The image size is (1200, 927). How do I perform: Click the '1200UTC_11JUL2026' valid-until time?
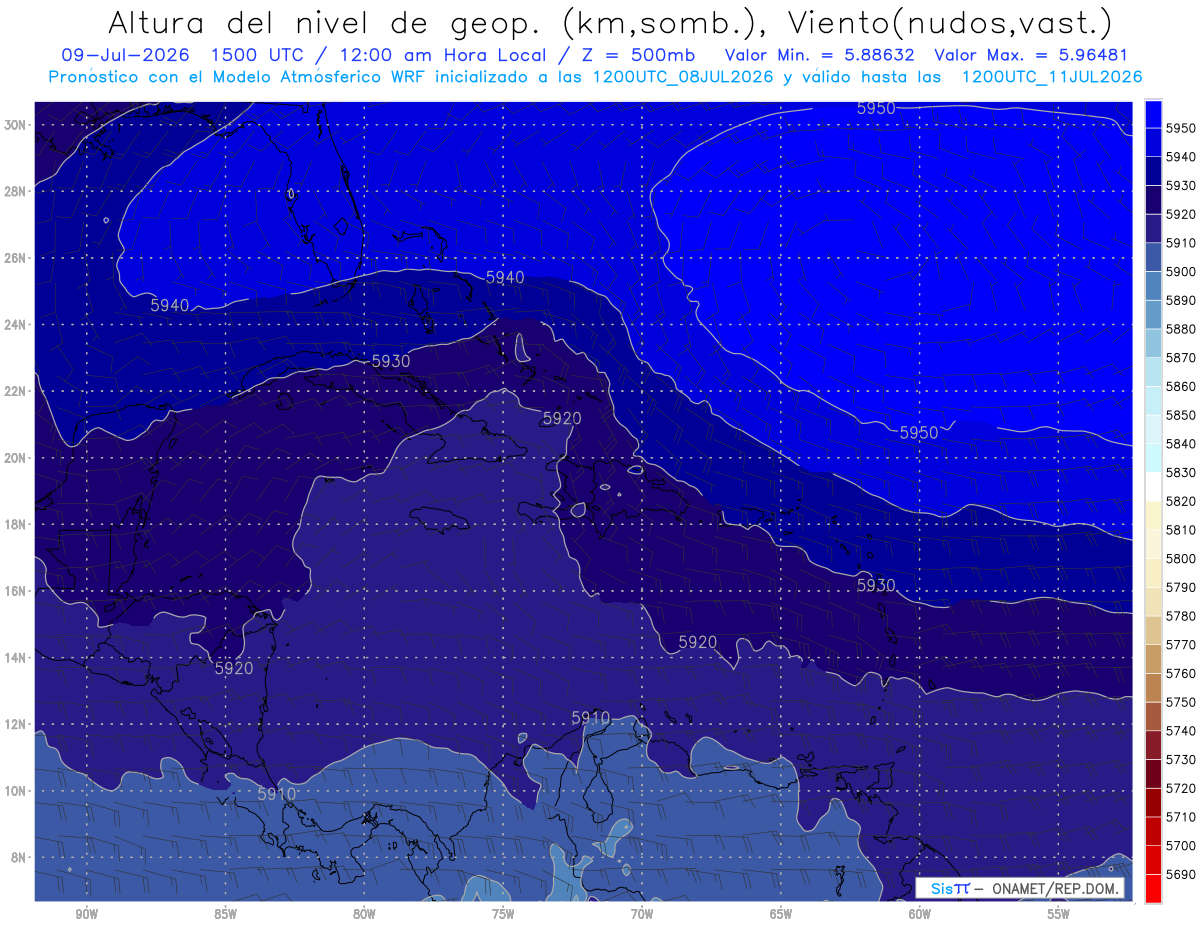(1051, 76)
